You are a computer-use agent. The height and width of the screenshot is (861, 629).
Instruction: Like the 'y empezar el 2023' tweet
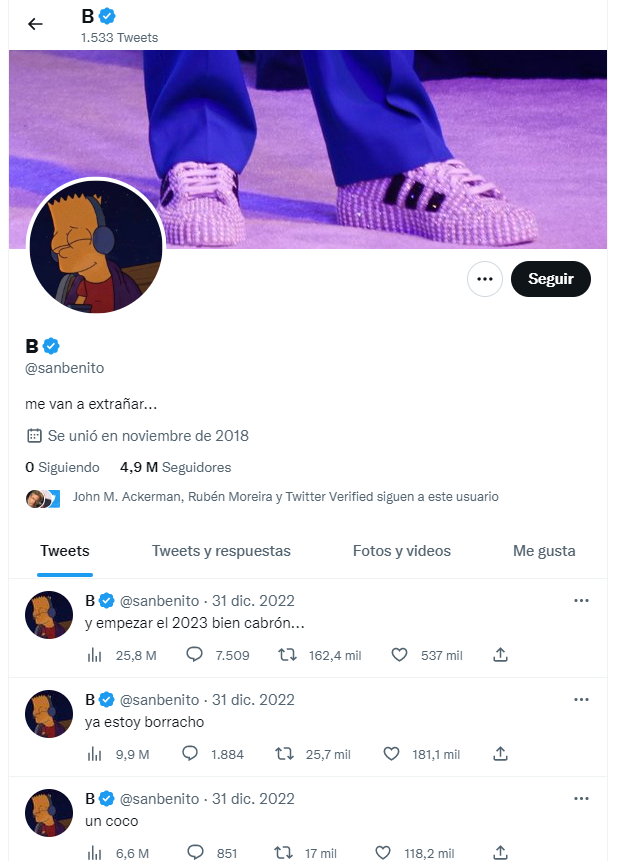400,655
